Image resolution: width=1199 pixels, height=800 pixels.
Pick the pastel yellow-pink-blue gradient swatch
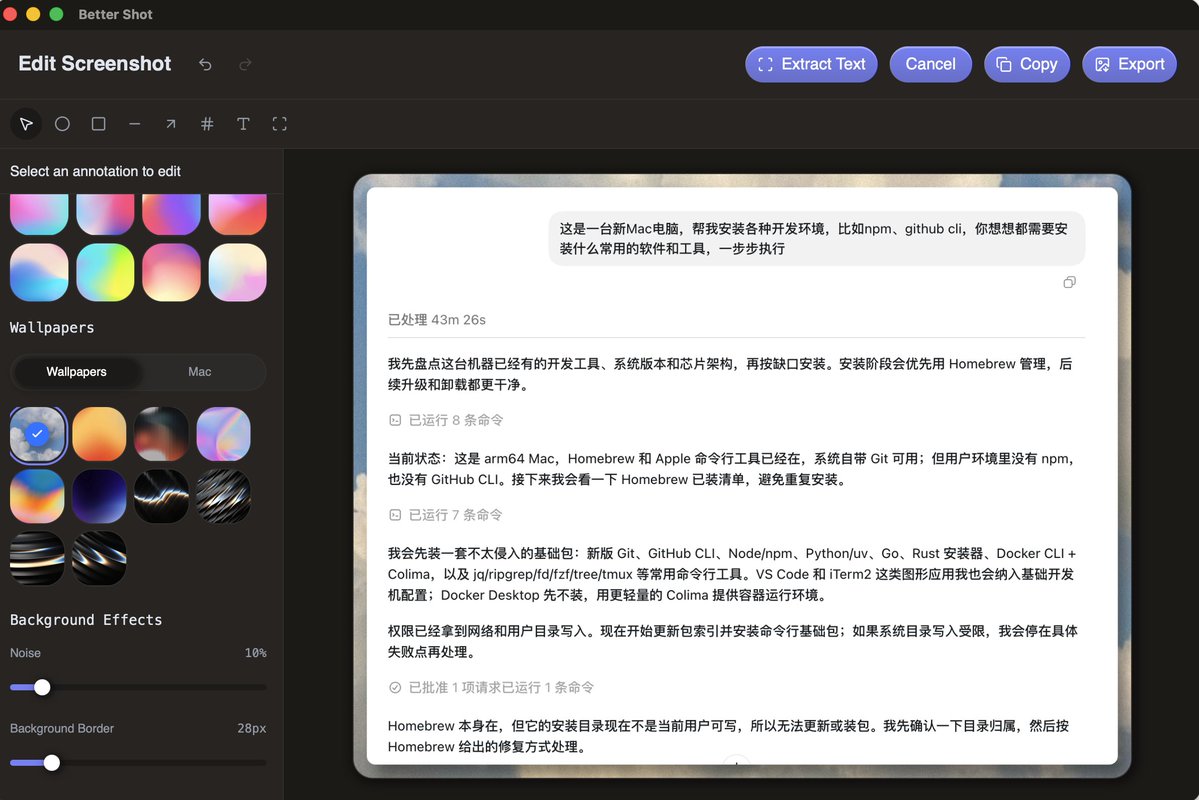coord(238,272)
